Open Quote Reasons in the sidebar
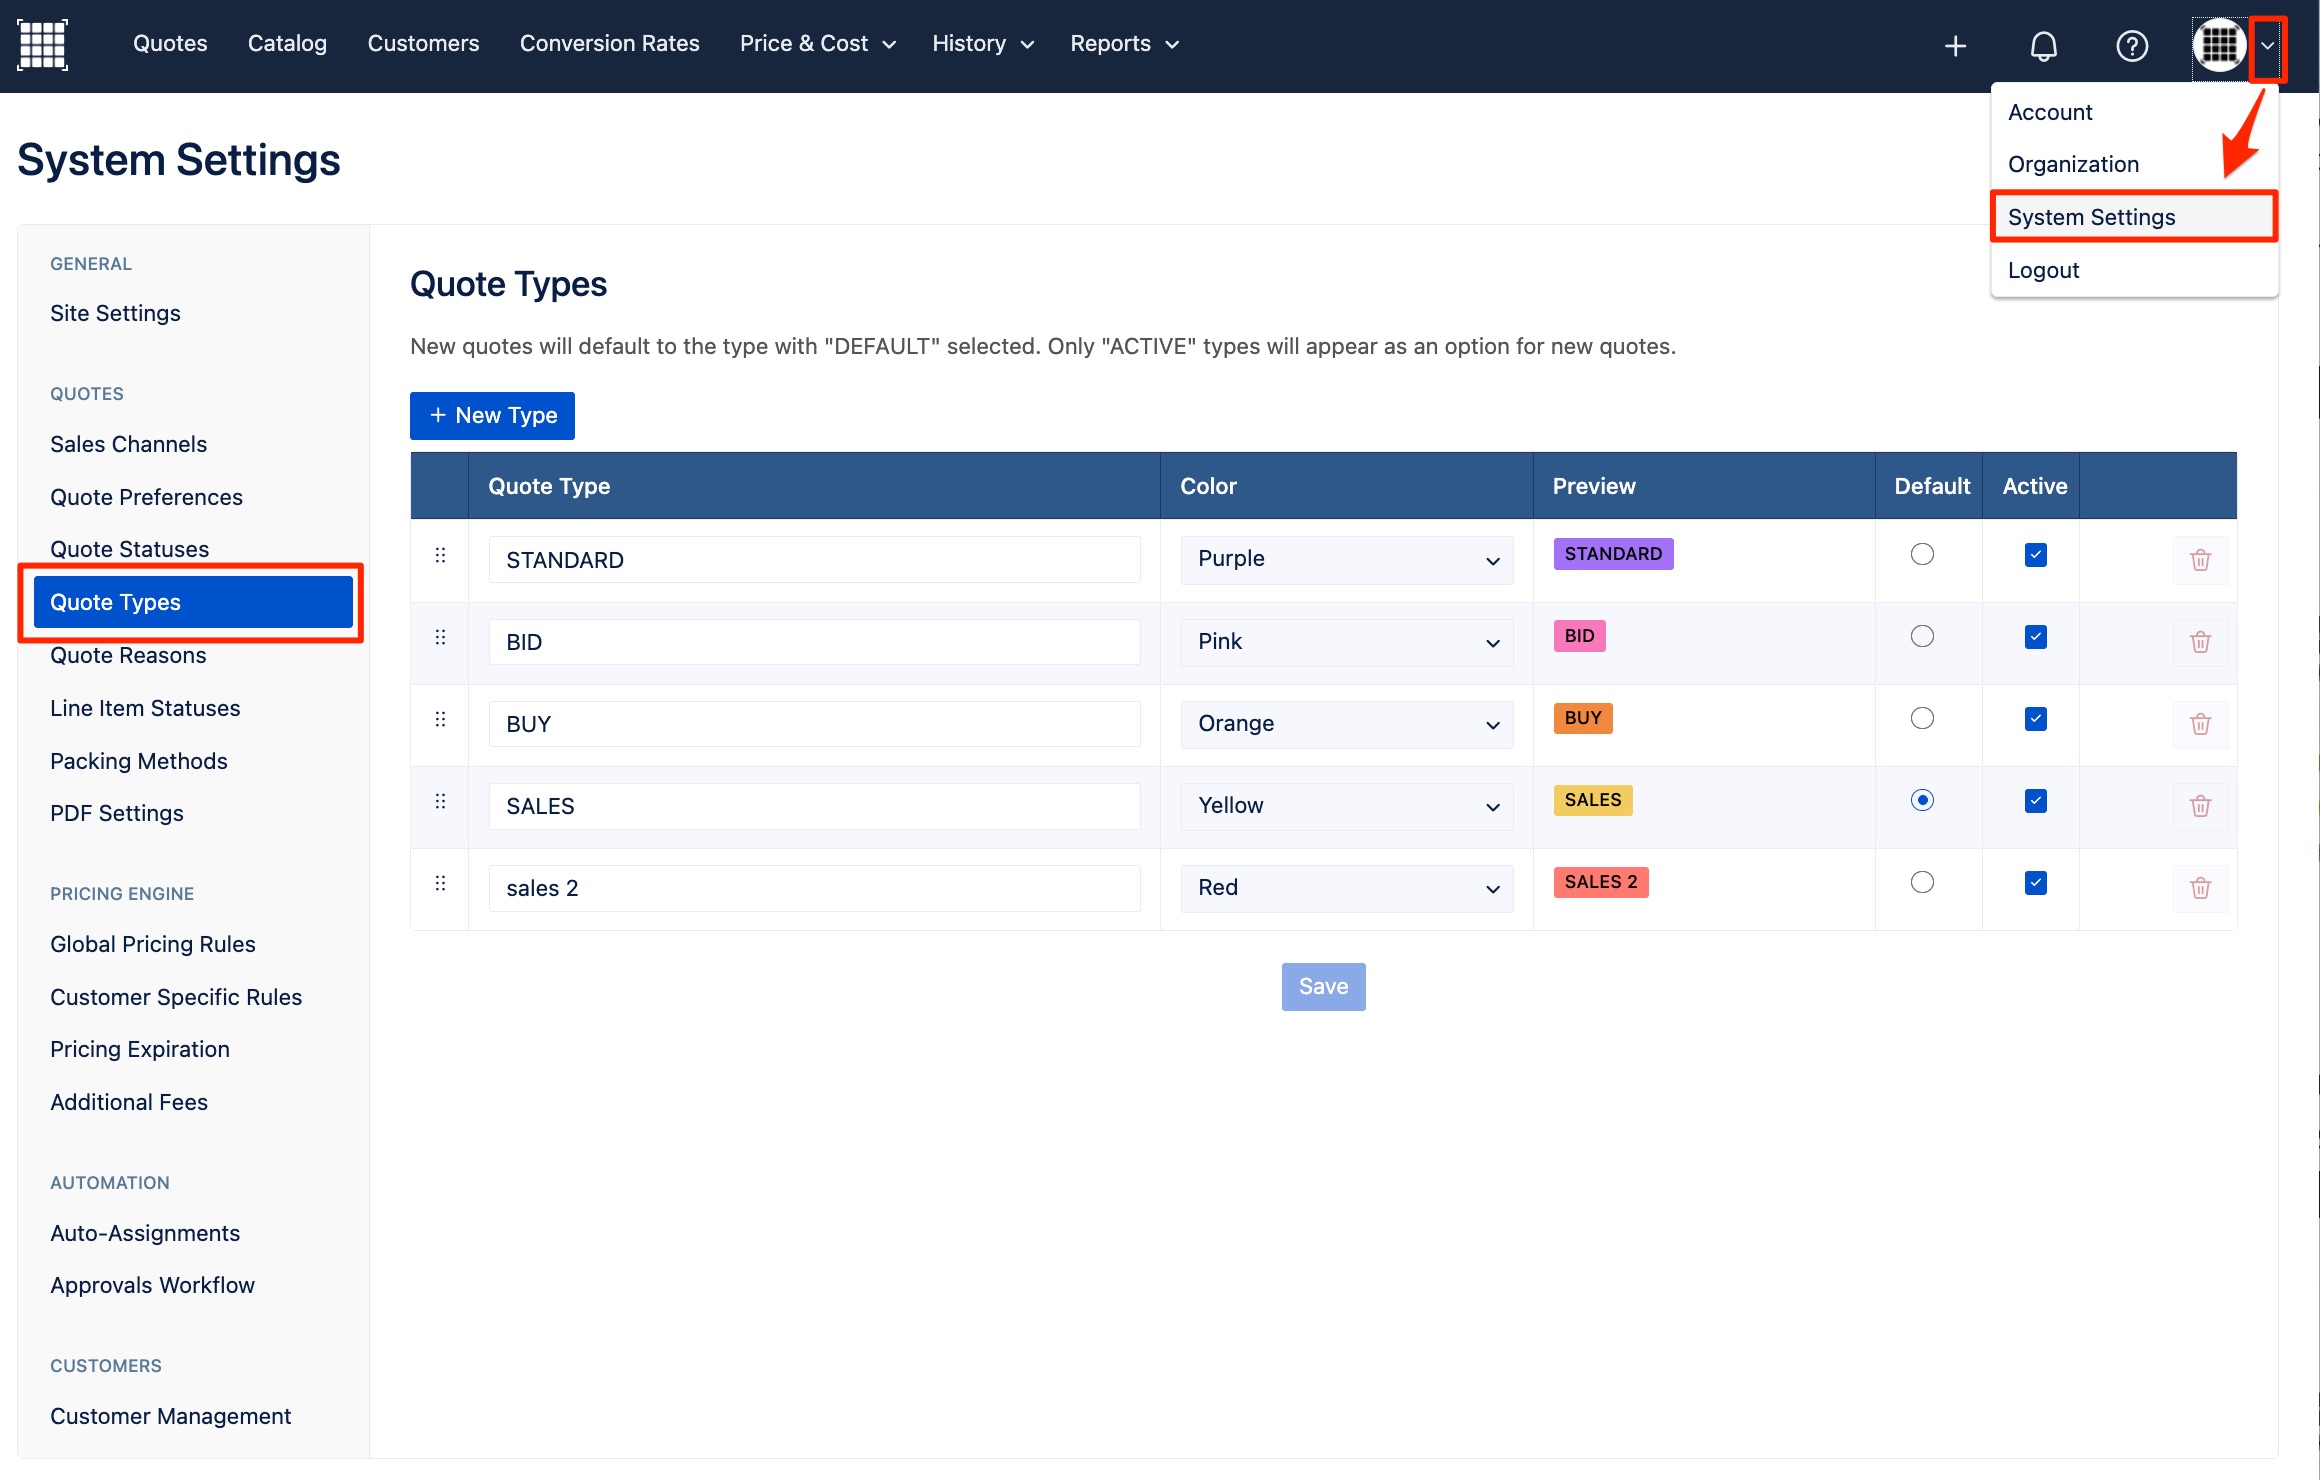Screen dimensions: 2320x1480 [128, 655]
